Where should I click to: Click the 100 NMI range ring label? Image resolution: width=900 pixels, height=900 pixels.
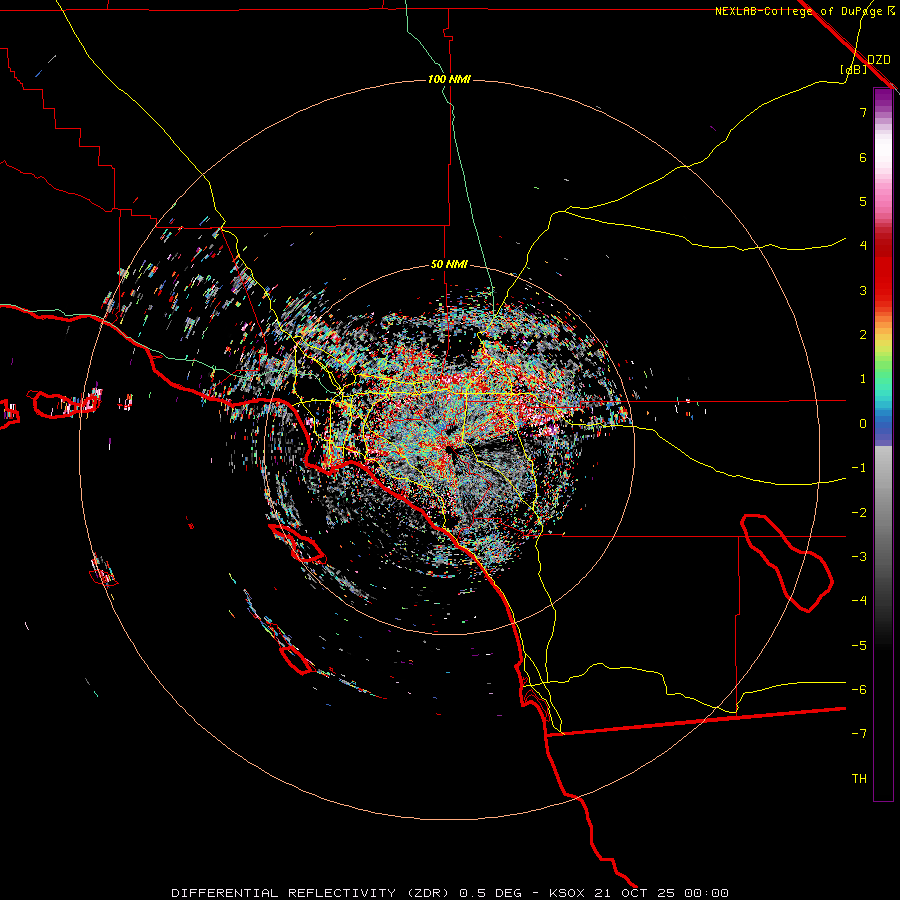449,79
